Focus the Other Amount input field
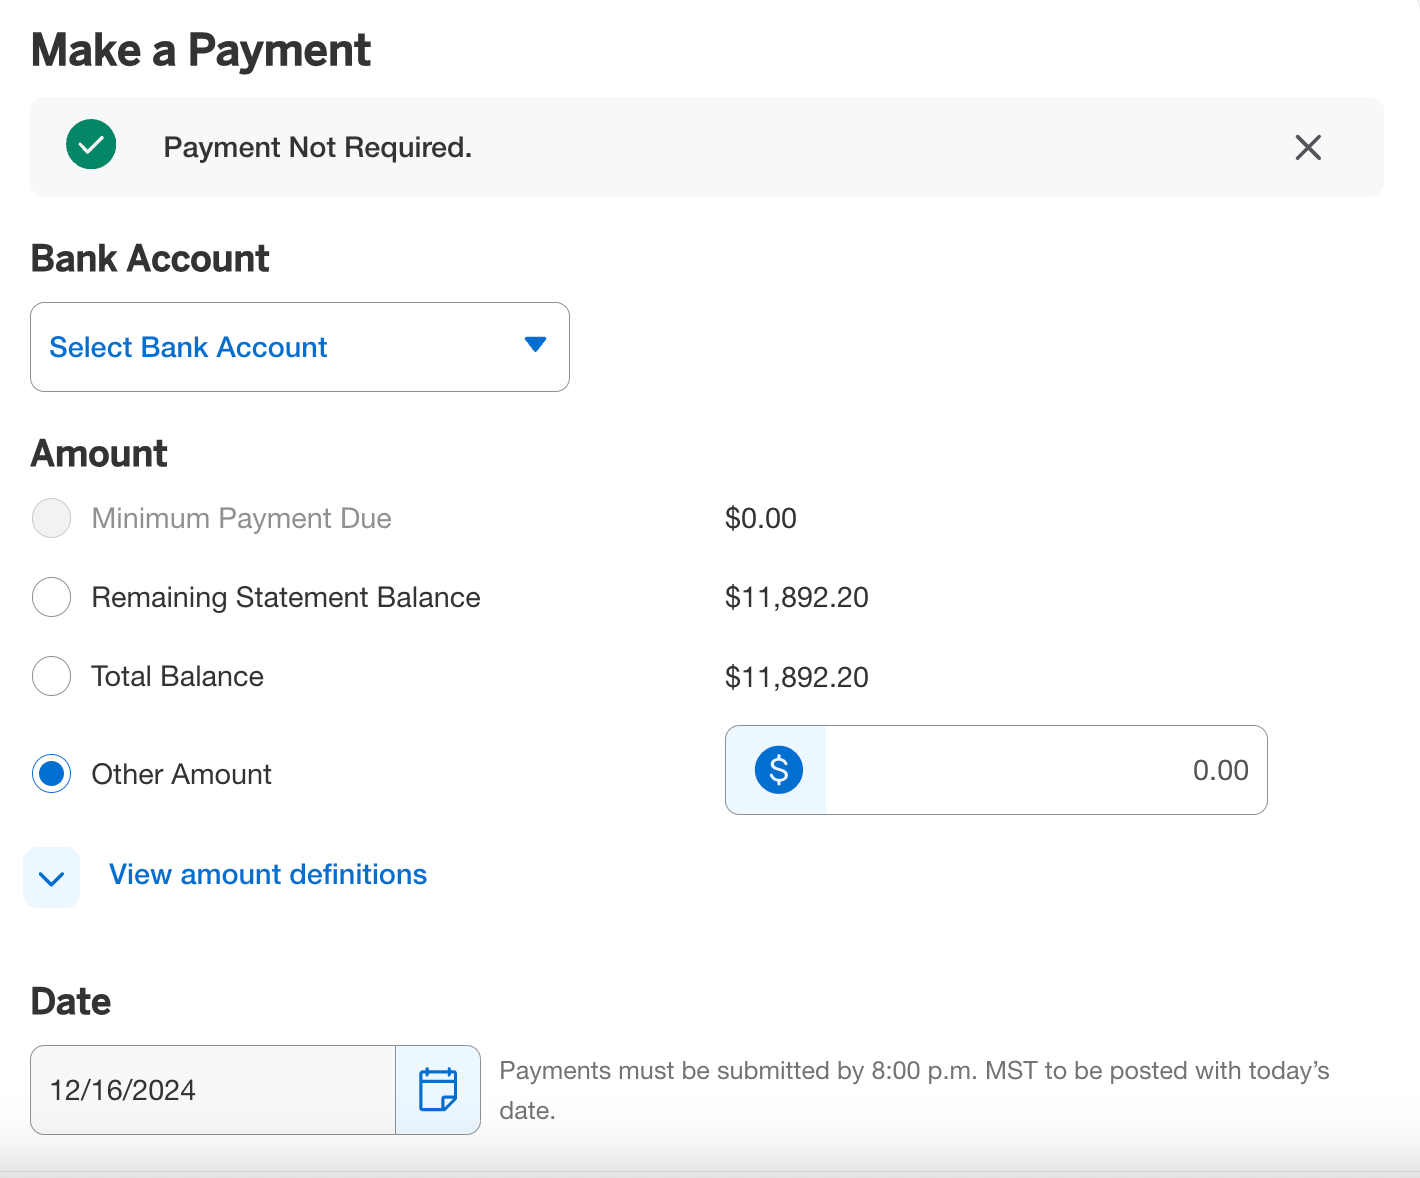This screenshot has width=1420, height=1178. pyautogui.click(x=1045, y=770)
